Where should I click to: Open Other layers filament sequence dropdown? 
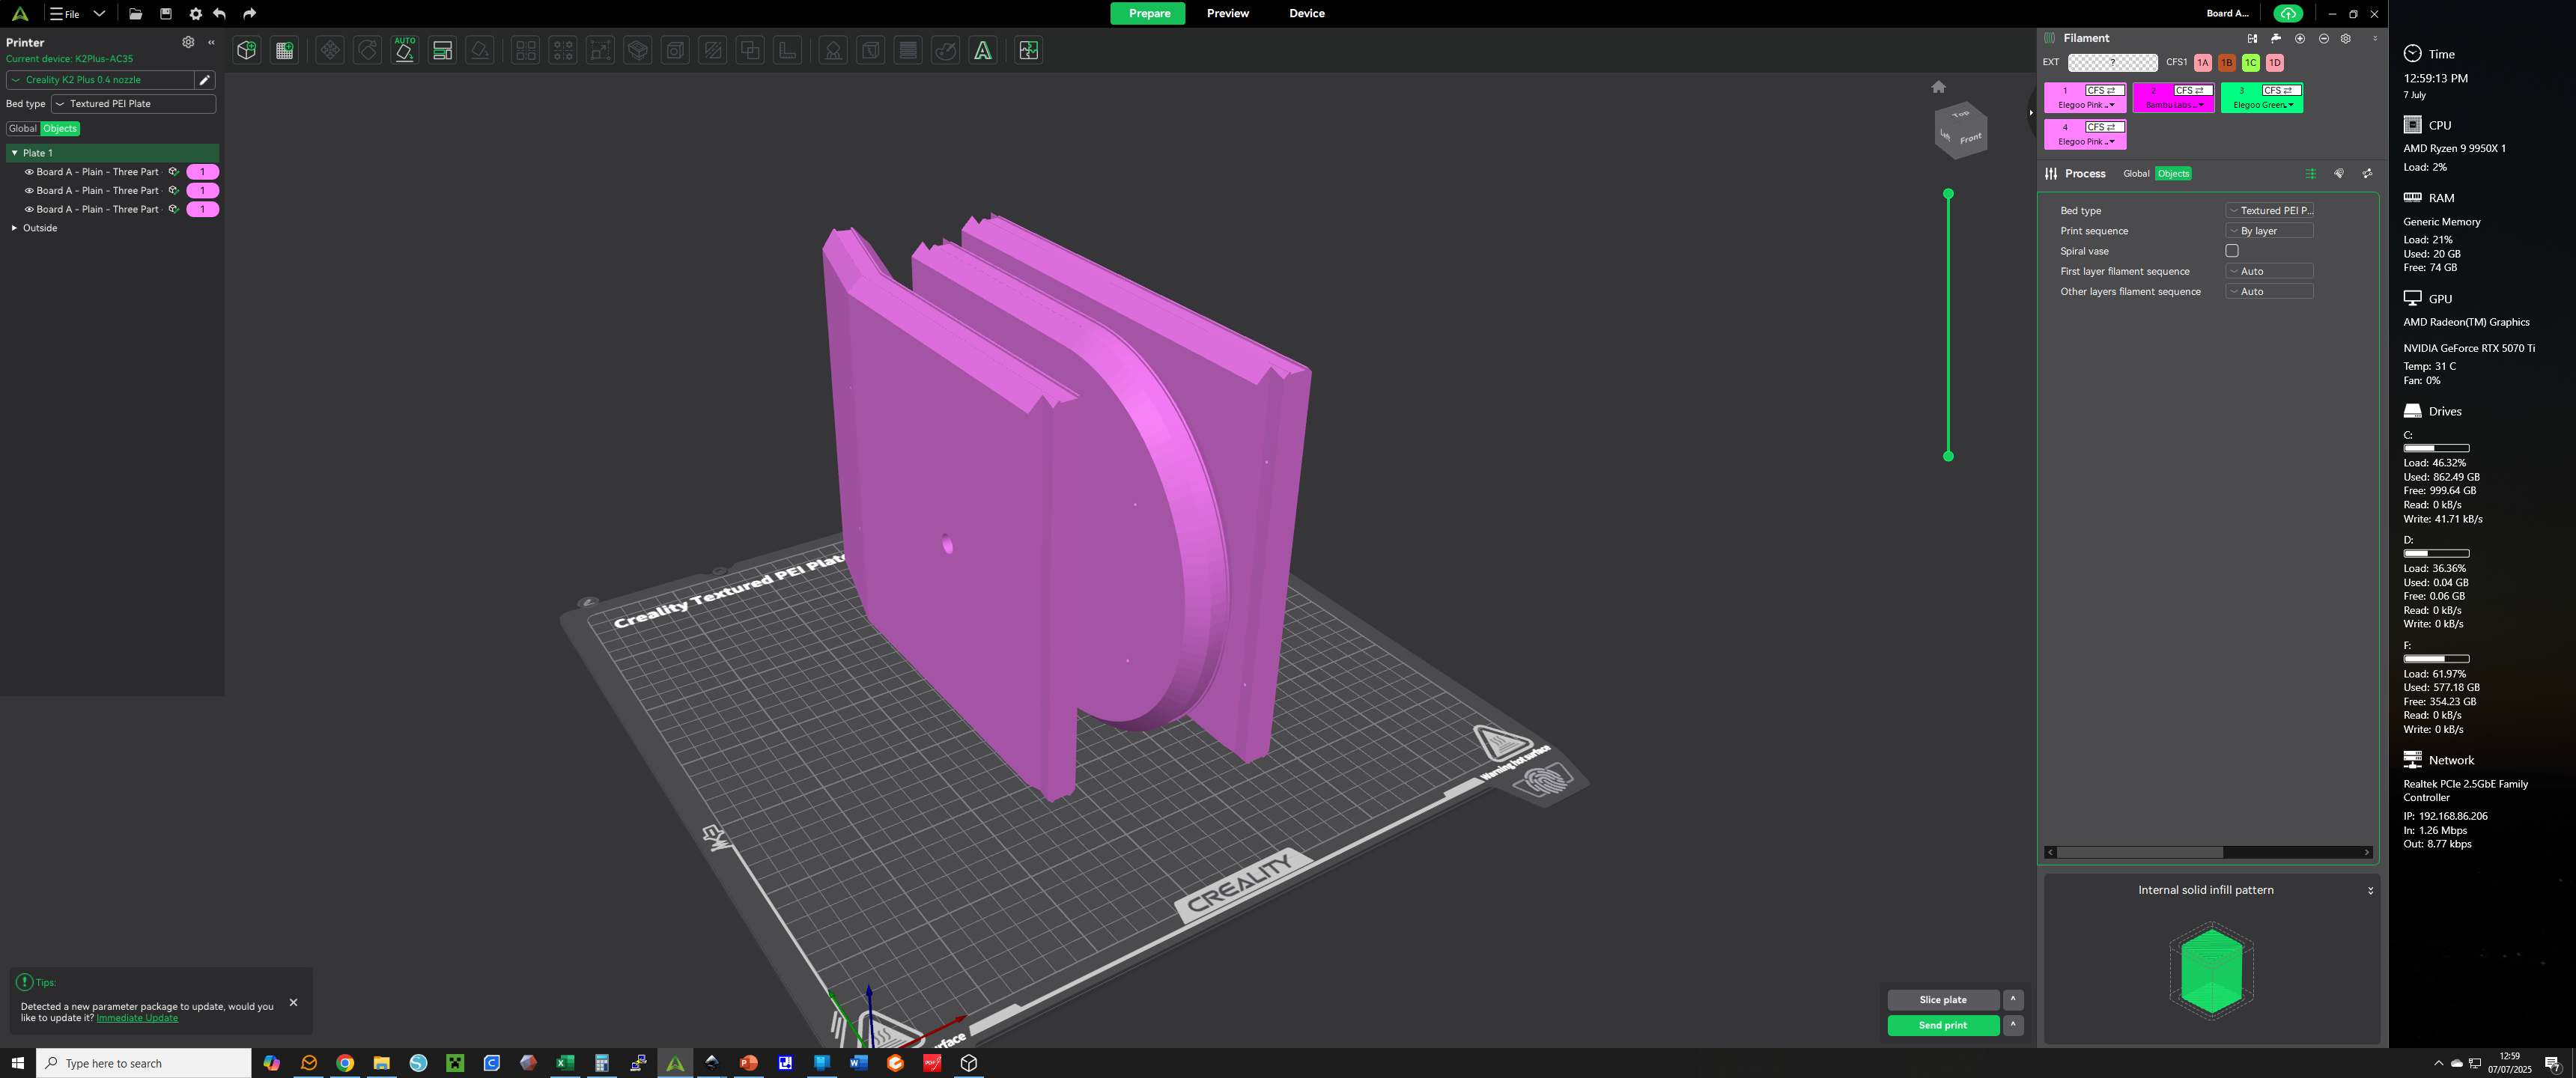click(x=2269, y=292)
